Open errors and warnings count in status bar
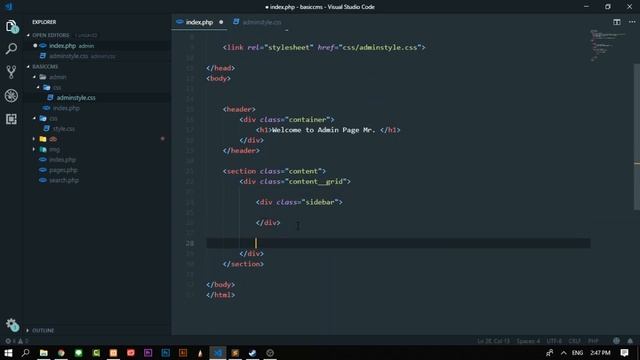 click(17, 341)
